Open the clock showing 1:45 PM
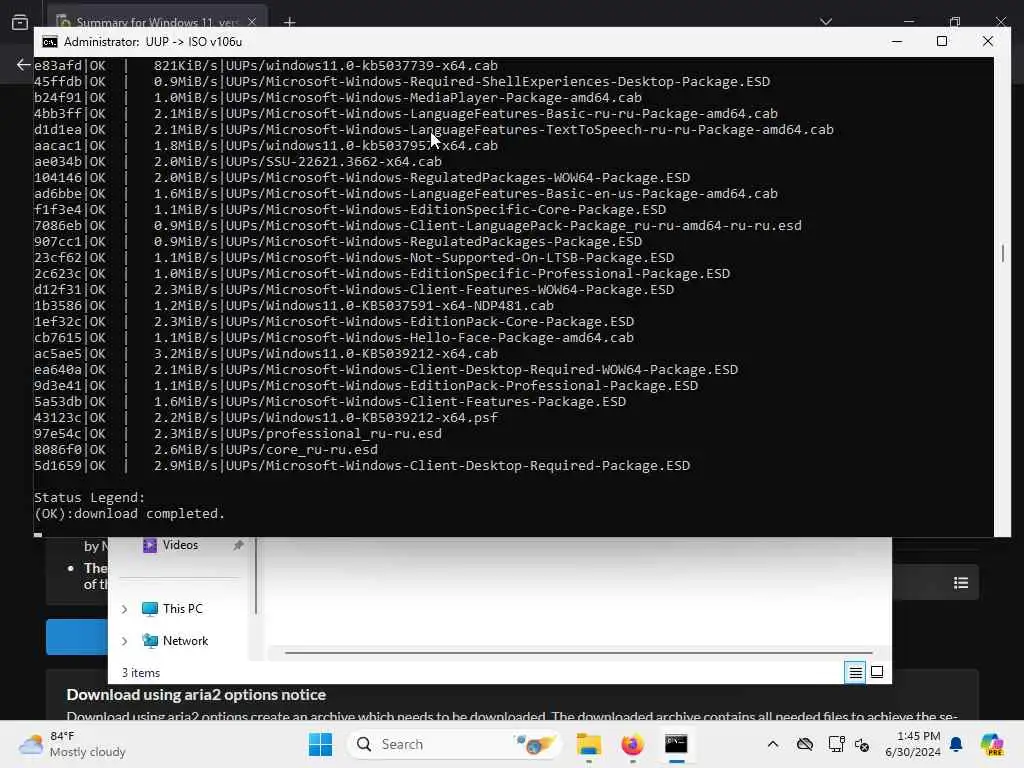The width and height of the screenshot is (1024, 768). [913, 744]
